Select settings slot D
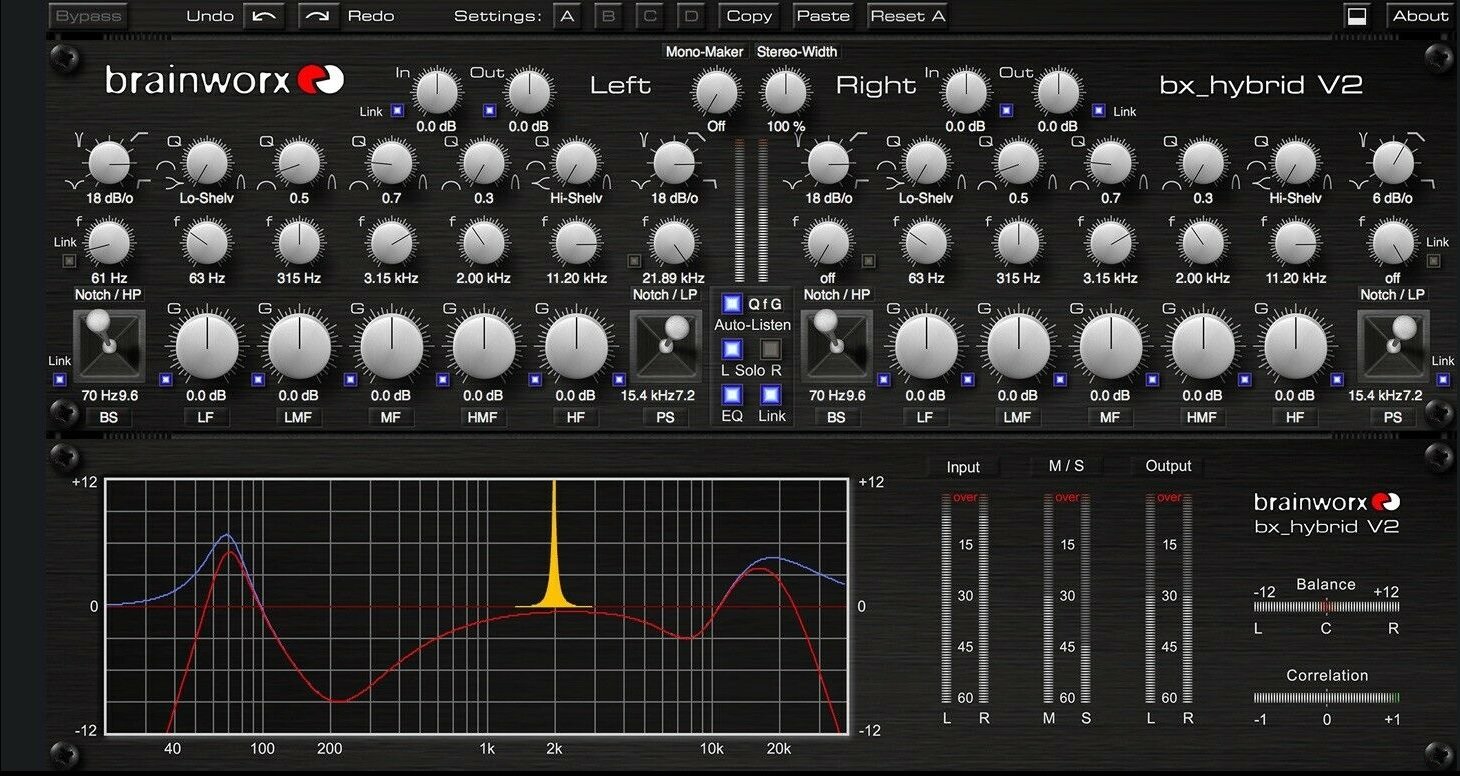1460x776 pixels. [690, 16]
